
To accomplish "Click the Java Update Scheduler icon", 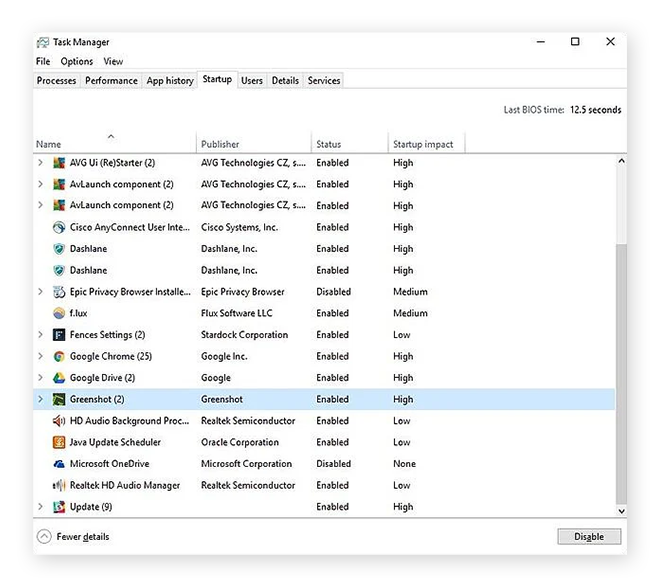I will click(59, 442).
